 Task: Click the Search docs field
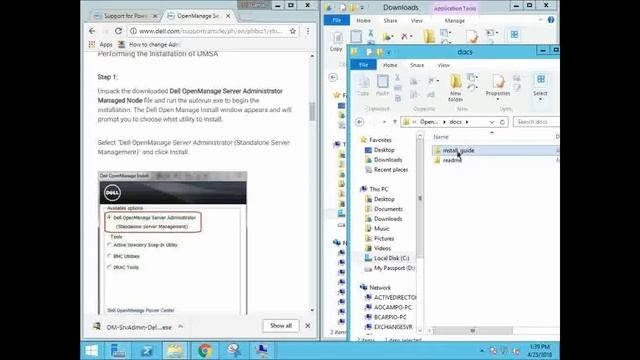[536, 122]
